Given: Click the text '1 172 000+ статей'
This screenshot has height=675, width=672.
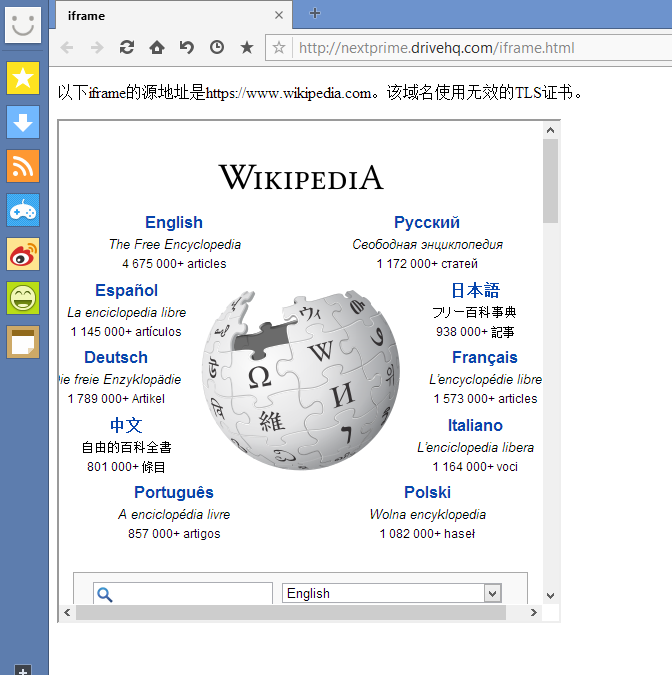Looking at the screenshot, I should pos(427,264).
